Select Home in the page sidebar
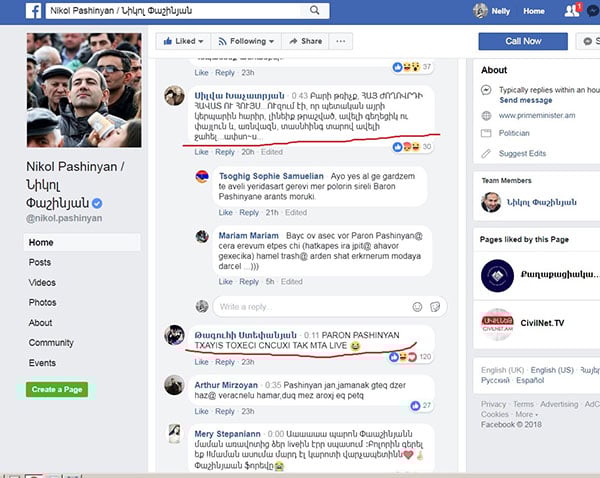600x478 pixels. [x=82, y=243]
